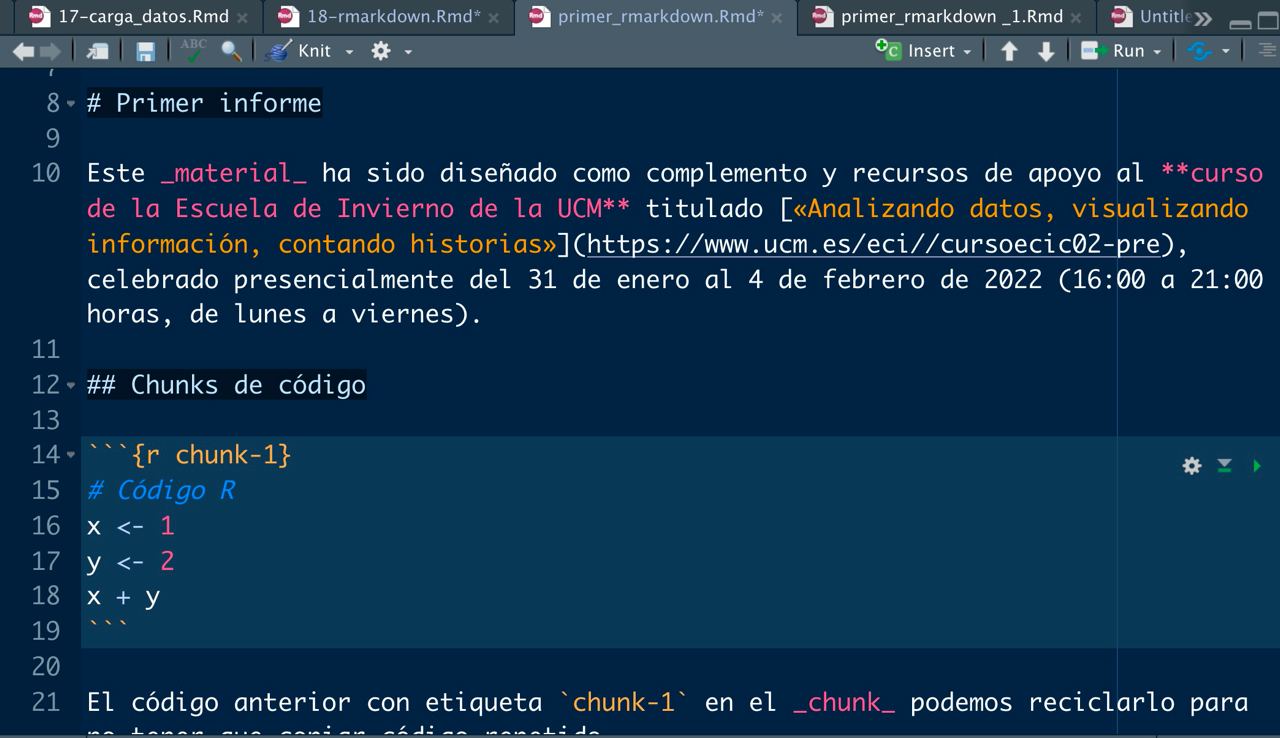Collapse the 'Primer informe' section fold arrow

click(x=71, y=104)
